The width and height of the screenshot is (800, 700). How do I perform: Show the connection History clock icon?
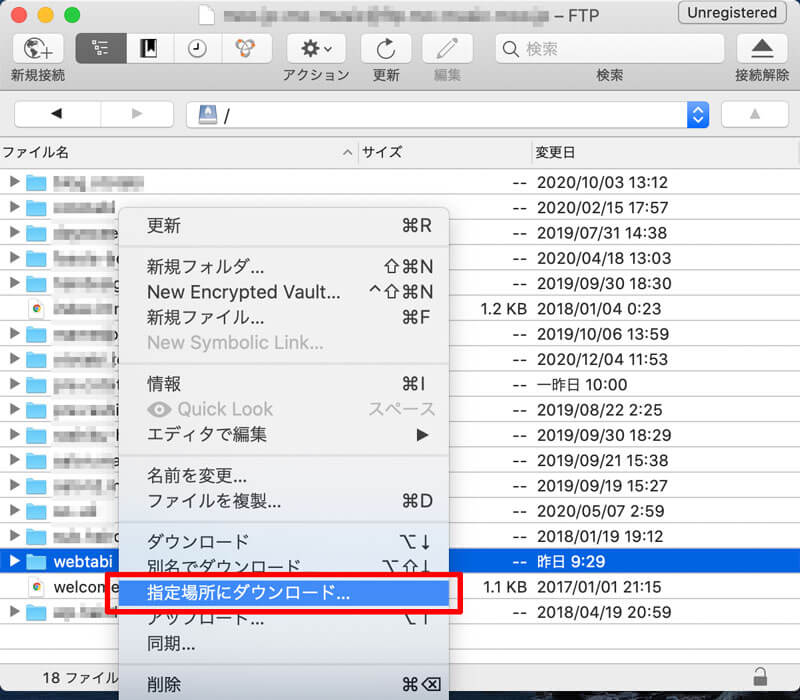pos(197,48)
